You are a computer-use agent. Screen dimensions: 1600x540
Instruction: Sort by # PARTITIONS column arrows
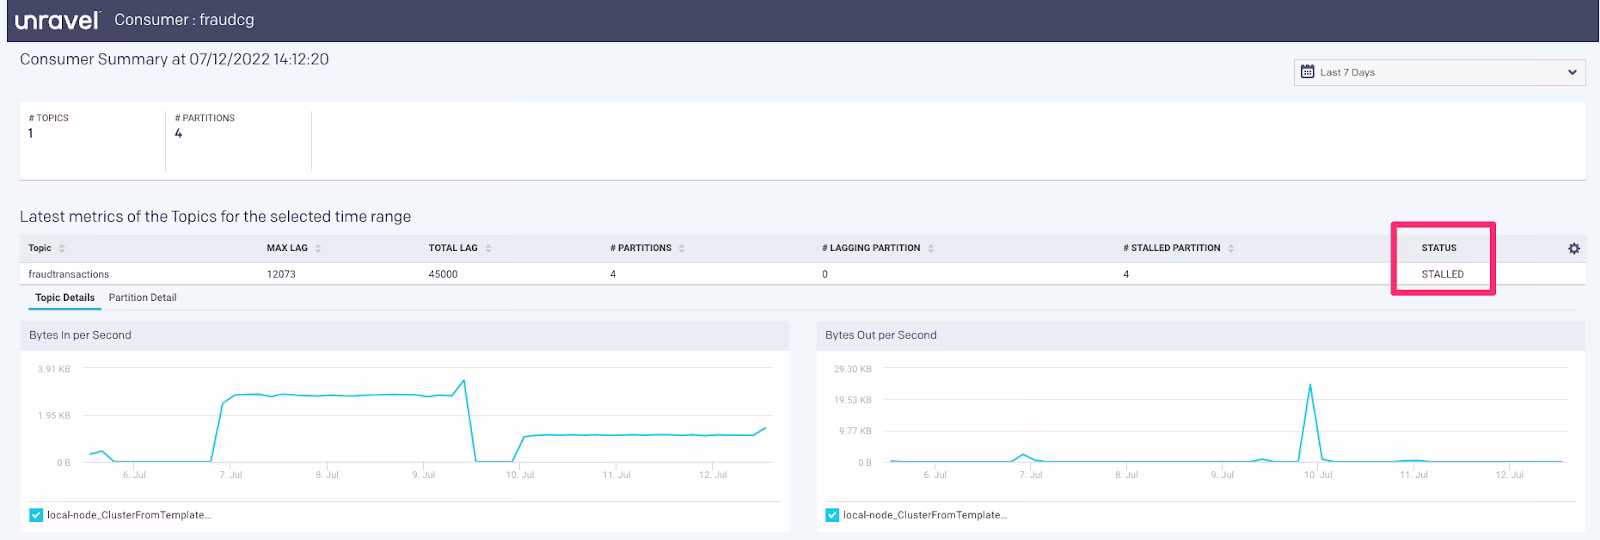(682, 248)
